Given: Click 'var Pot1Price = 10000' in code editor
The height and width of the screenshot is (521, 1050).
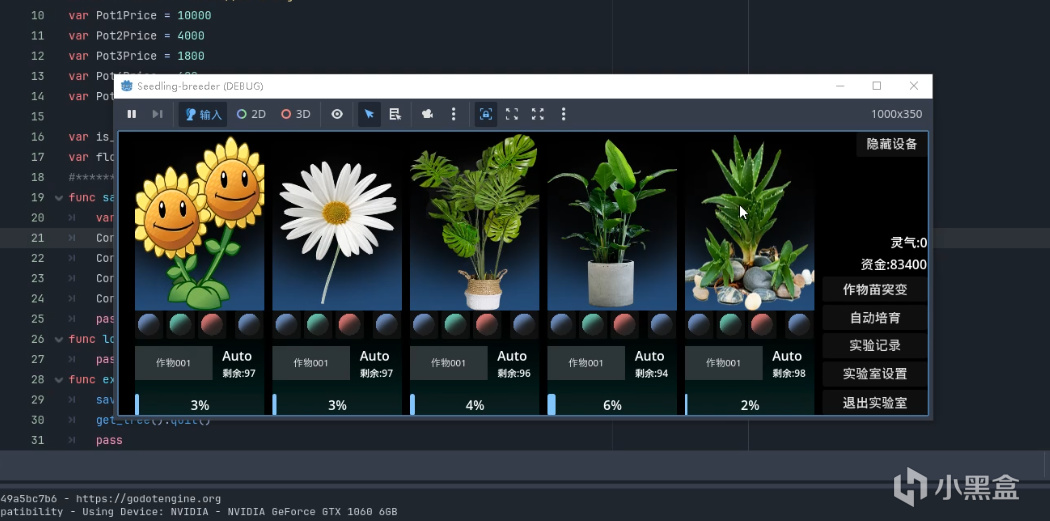Looking at the screenshot, I should coord(140,15).
